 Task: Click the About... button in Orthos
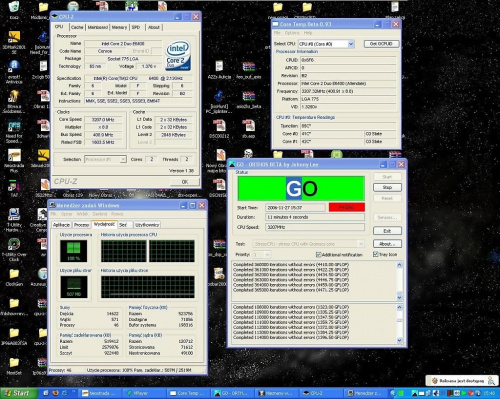pos(387,244)
